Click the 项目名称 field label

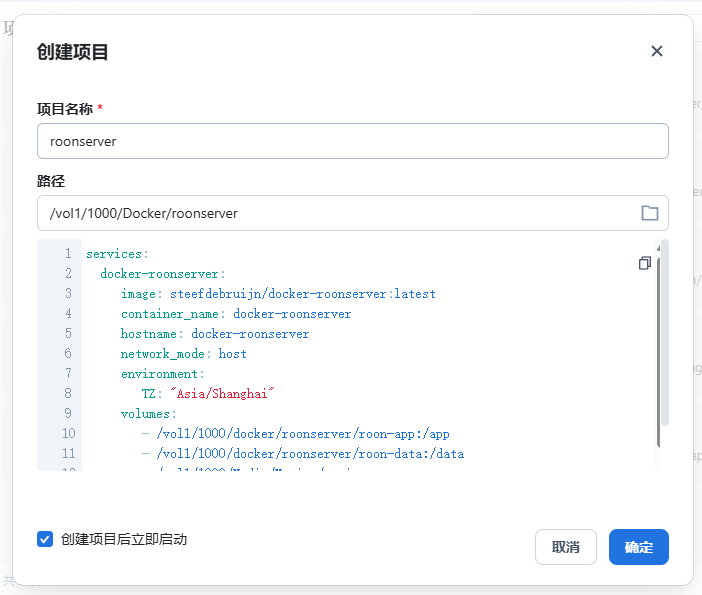coord(65,109)
